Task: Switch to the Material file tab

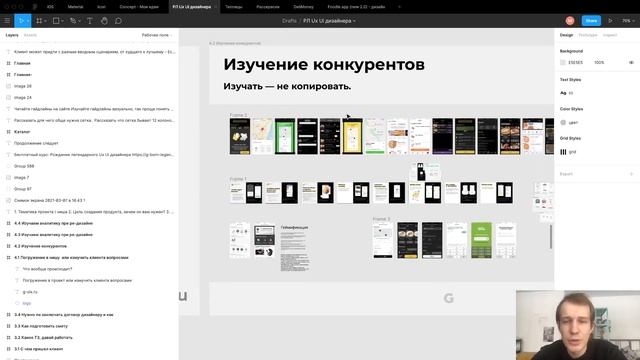Action: click(x=75, y=7)
